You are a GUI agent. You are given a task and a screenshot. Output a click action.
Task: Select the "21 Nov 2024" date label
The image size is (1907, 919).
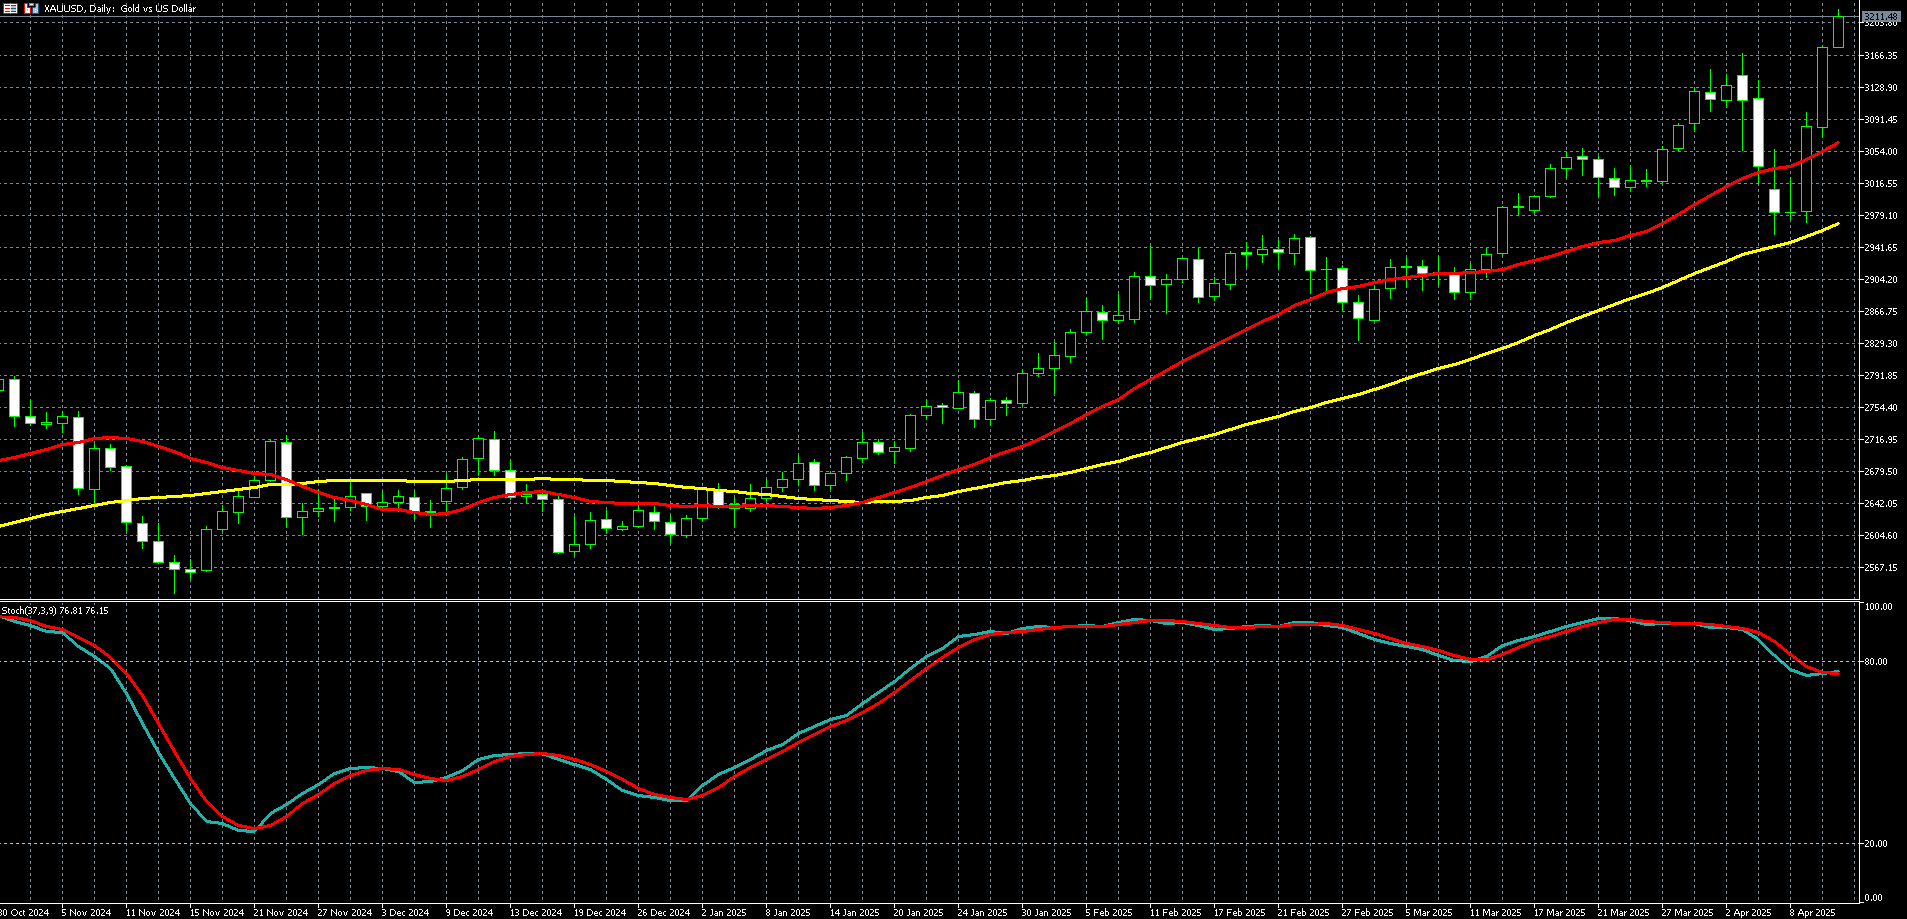pos(280,913)
